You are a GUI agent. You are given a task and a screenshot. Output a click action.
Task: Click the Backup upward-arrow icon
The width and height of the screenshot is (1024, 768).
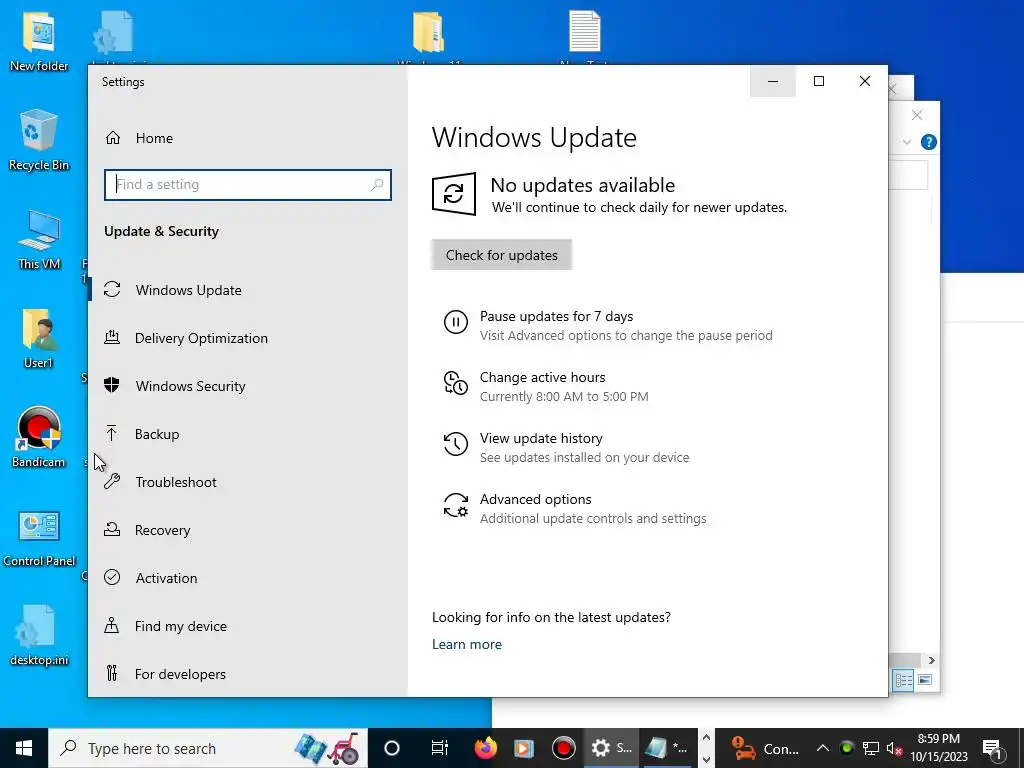(x=112, y=434)
